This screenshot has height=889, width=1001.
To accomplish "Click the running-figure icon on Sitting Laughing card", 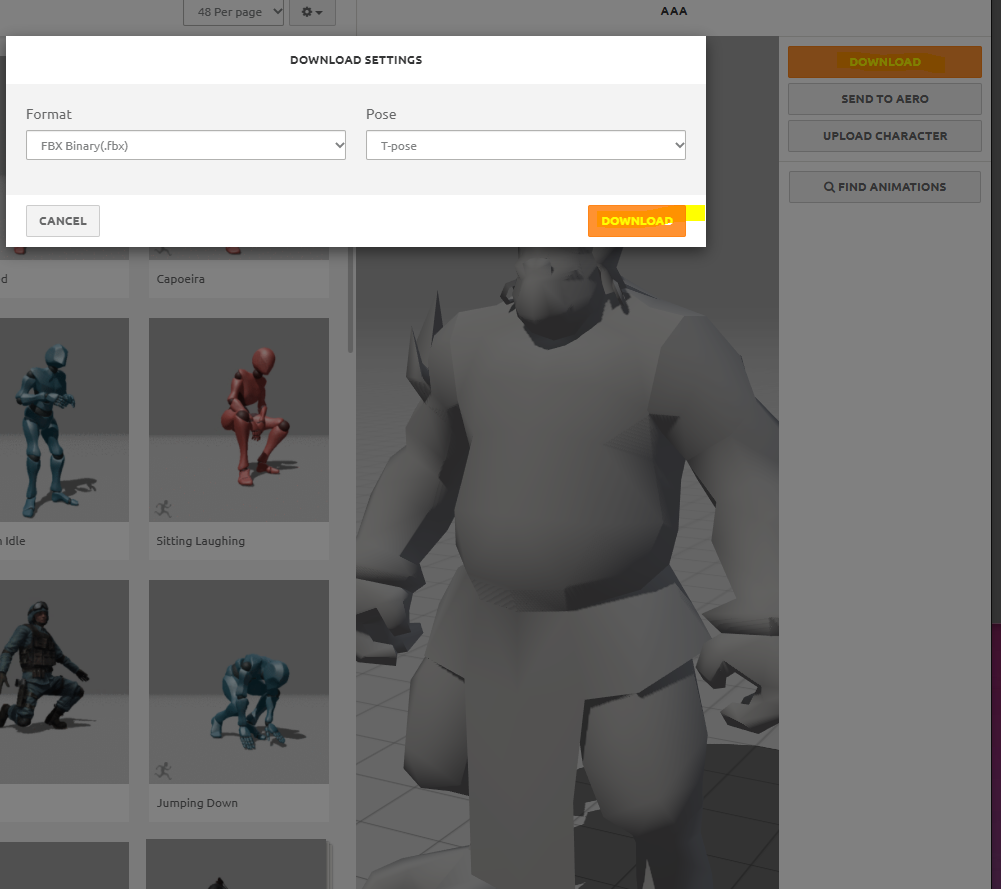I will pos(163,509).
